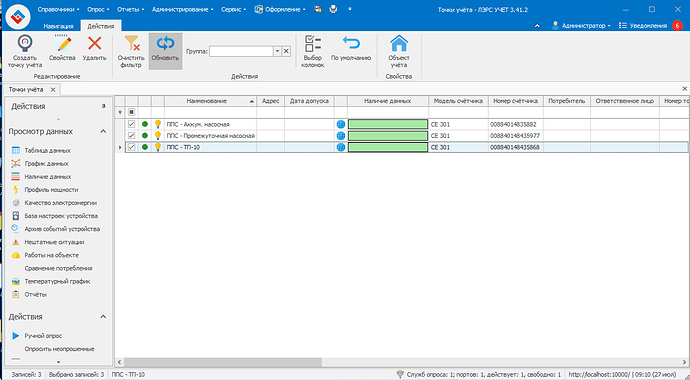Reset layout with По умолчанию arrow icon
Image resolution: width=690 pixels, height=380 pixels.
(351, 44)
